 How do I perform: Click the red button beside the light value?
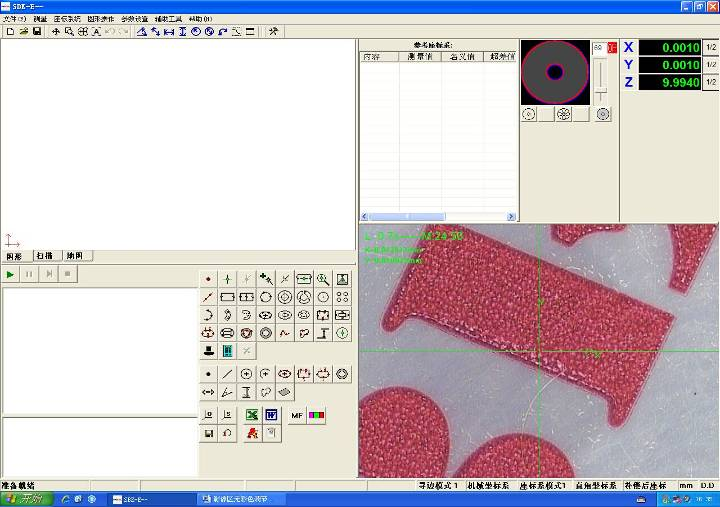click(x=612, y=48)
